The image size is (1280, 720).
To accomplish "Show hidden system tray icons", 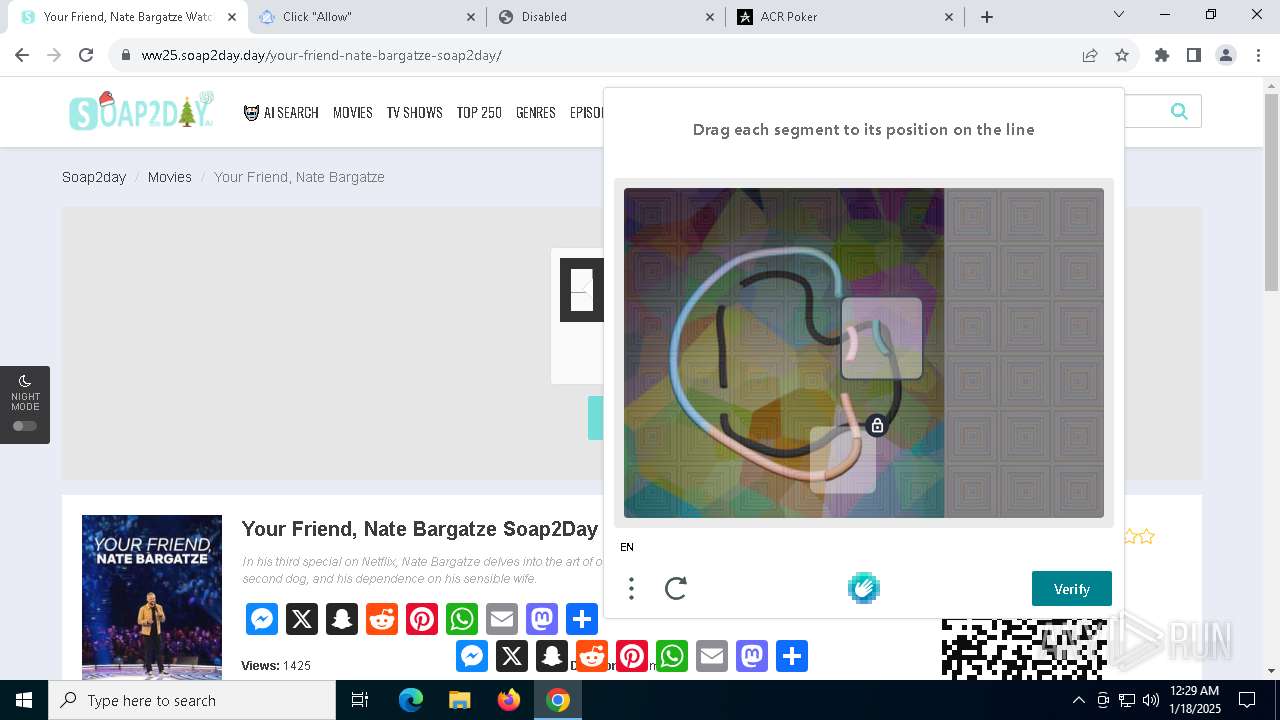I will tap(1078, 700).
